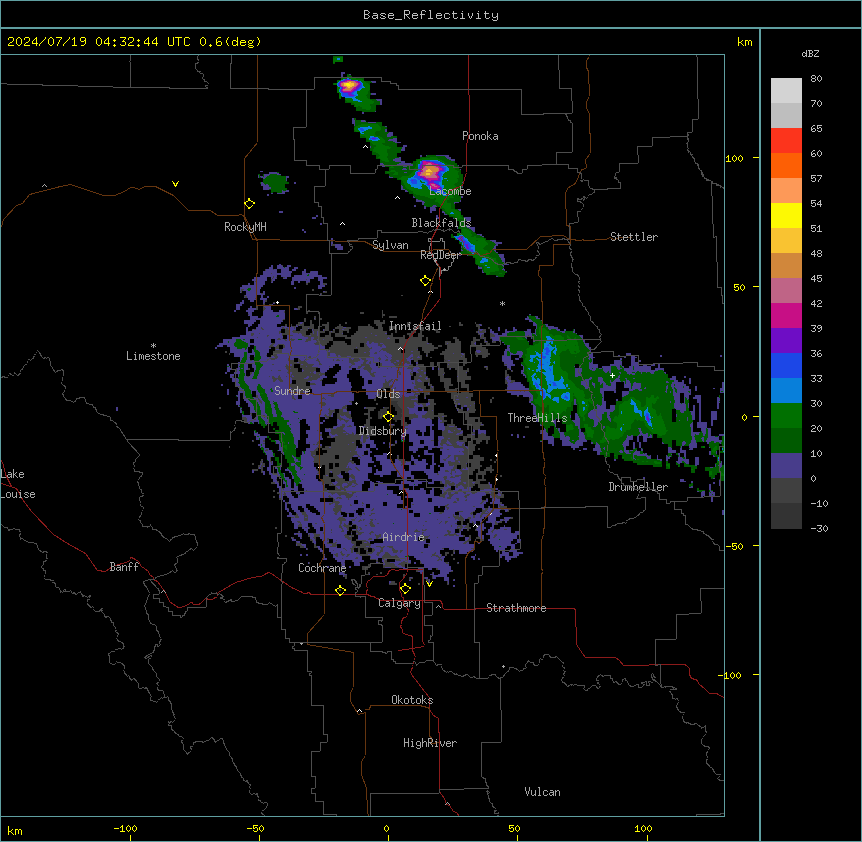
Task: Click the asterisk marker above Limestone
Action: (153, 346)
